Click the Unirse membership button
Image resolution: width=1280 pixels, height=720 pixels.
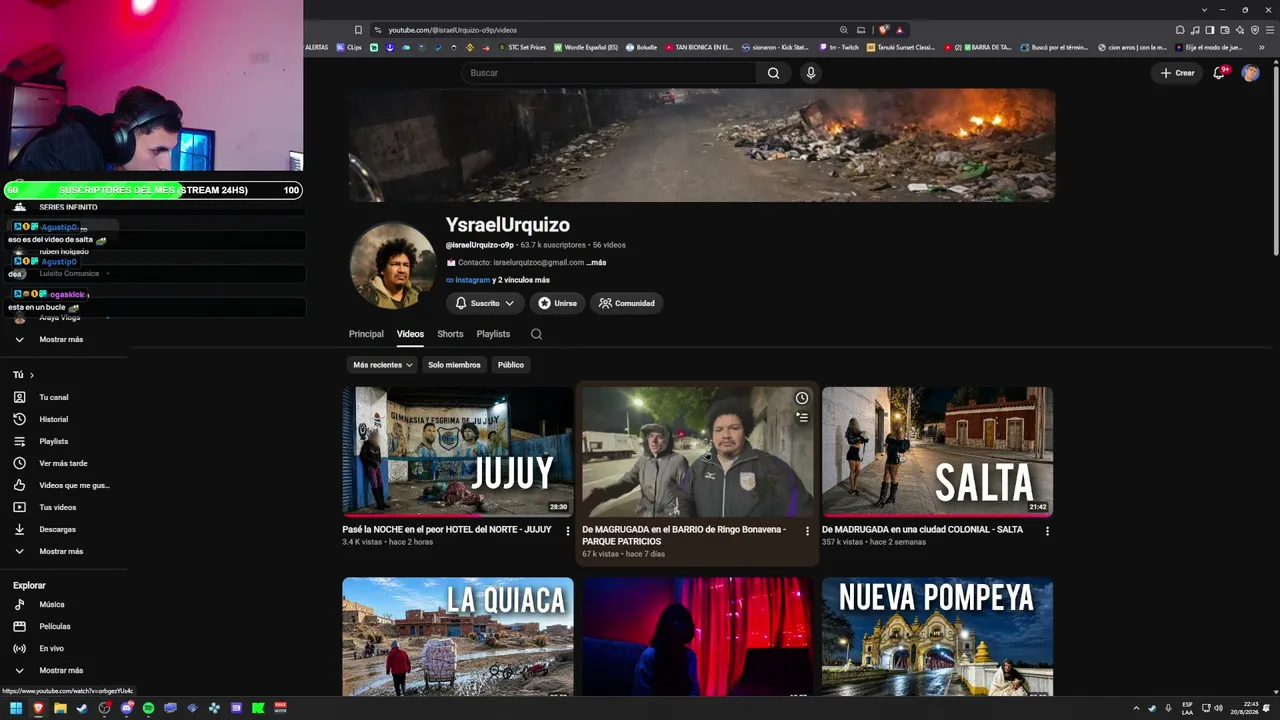(x=557, y=303)
